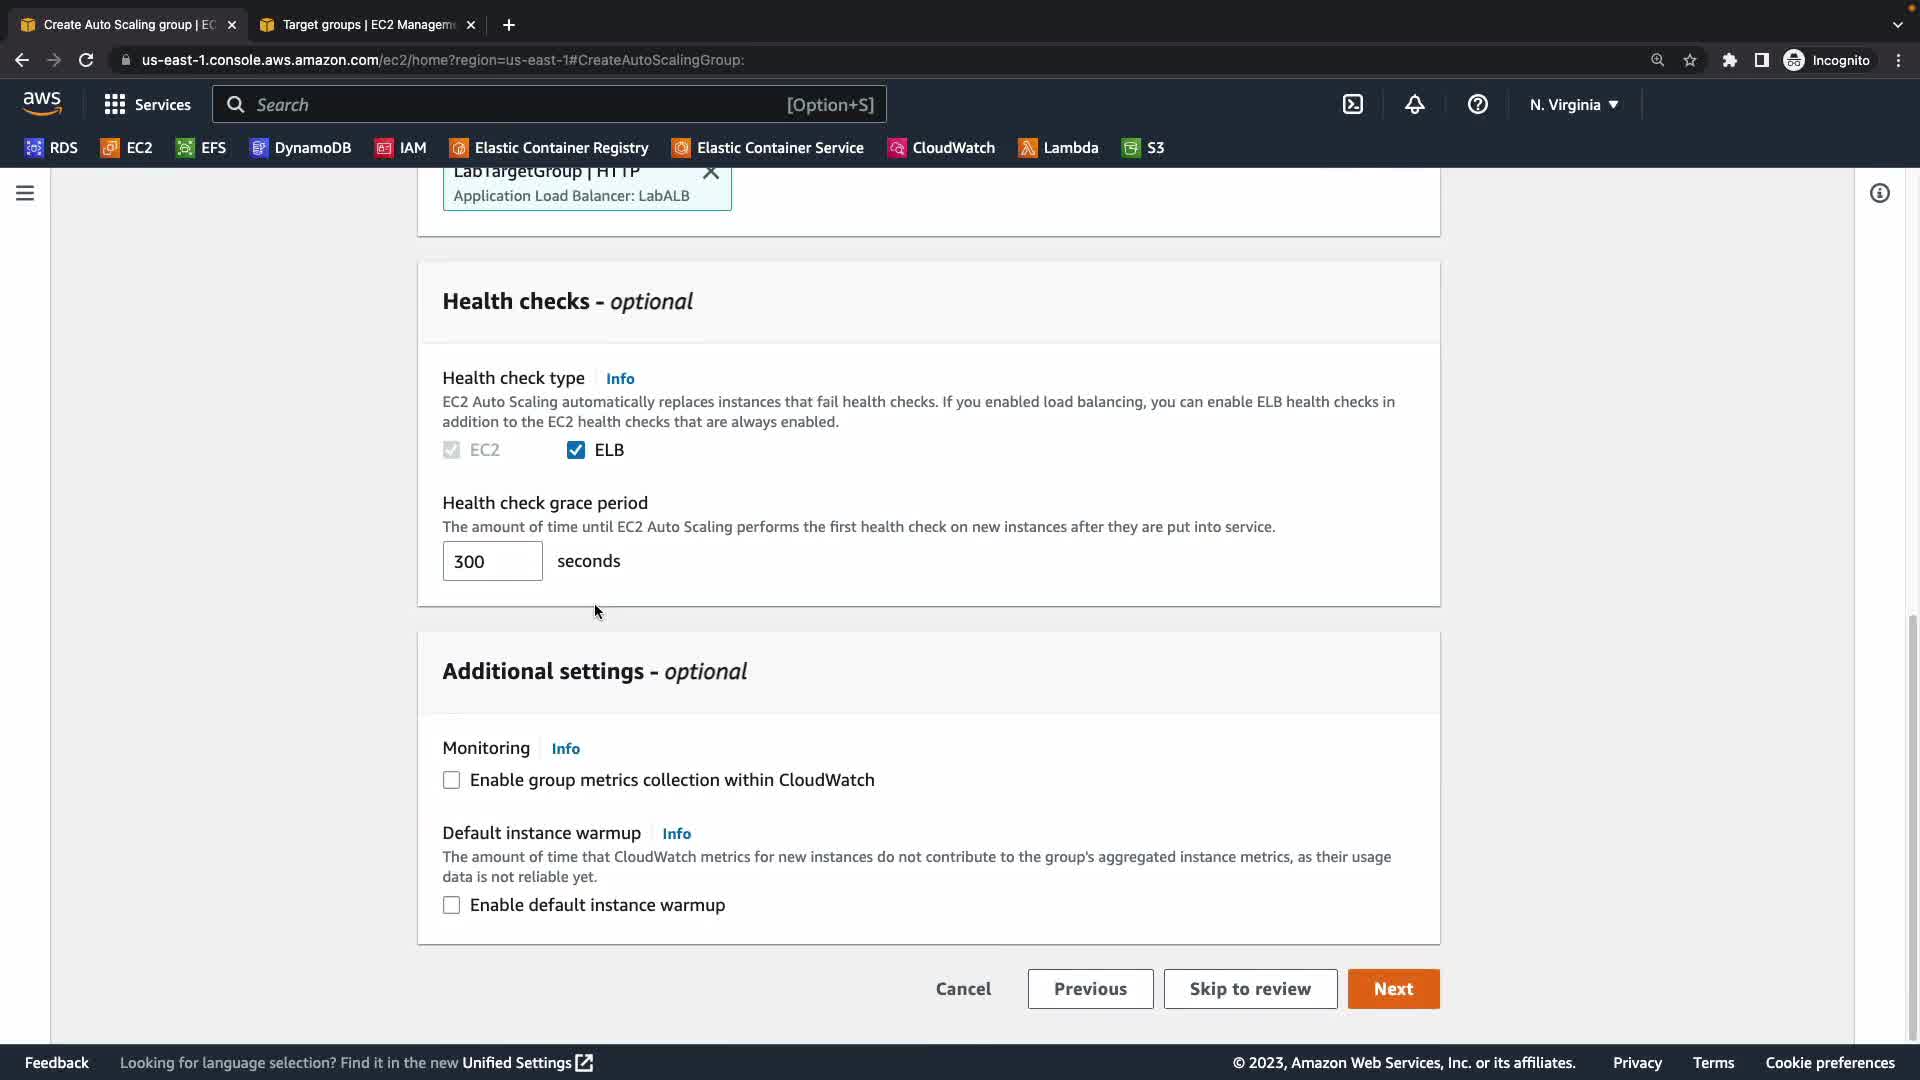Click the Skip to review button
The width and height of the screenshot is (1920, 1080).
coord(1250,989)
